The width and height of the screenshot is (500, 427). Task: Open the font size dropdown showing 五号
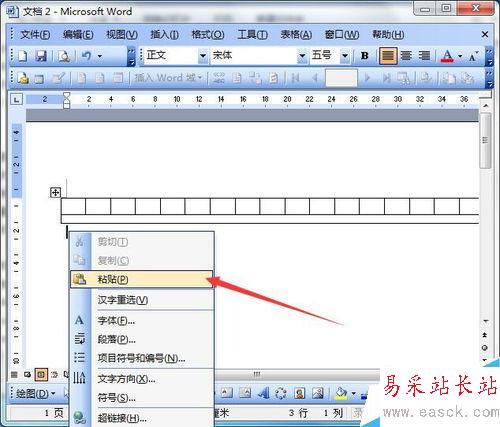(x=345, y=56)
